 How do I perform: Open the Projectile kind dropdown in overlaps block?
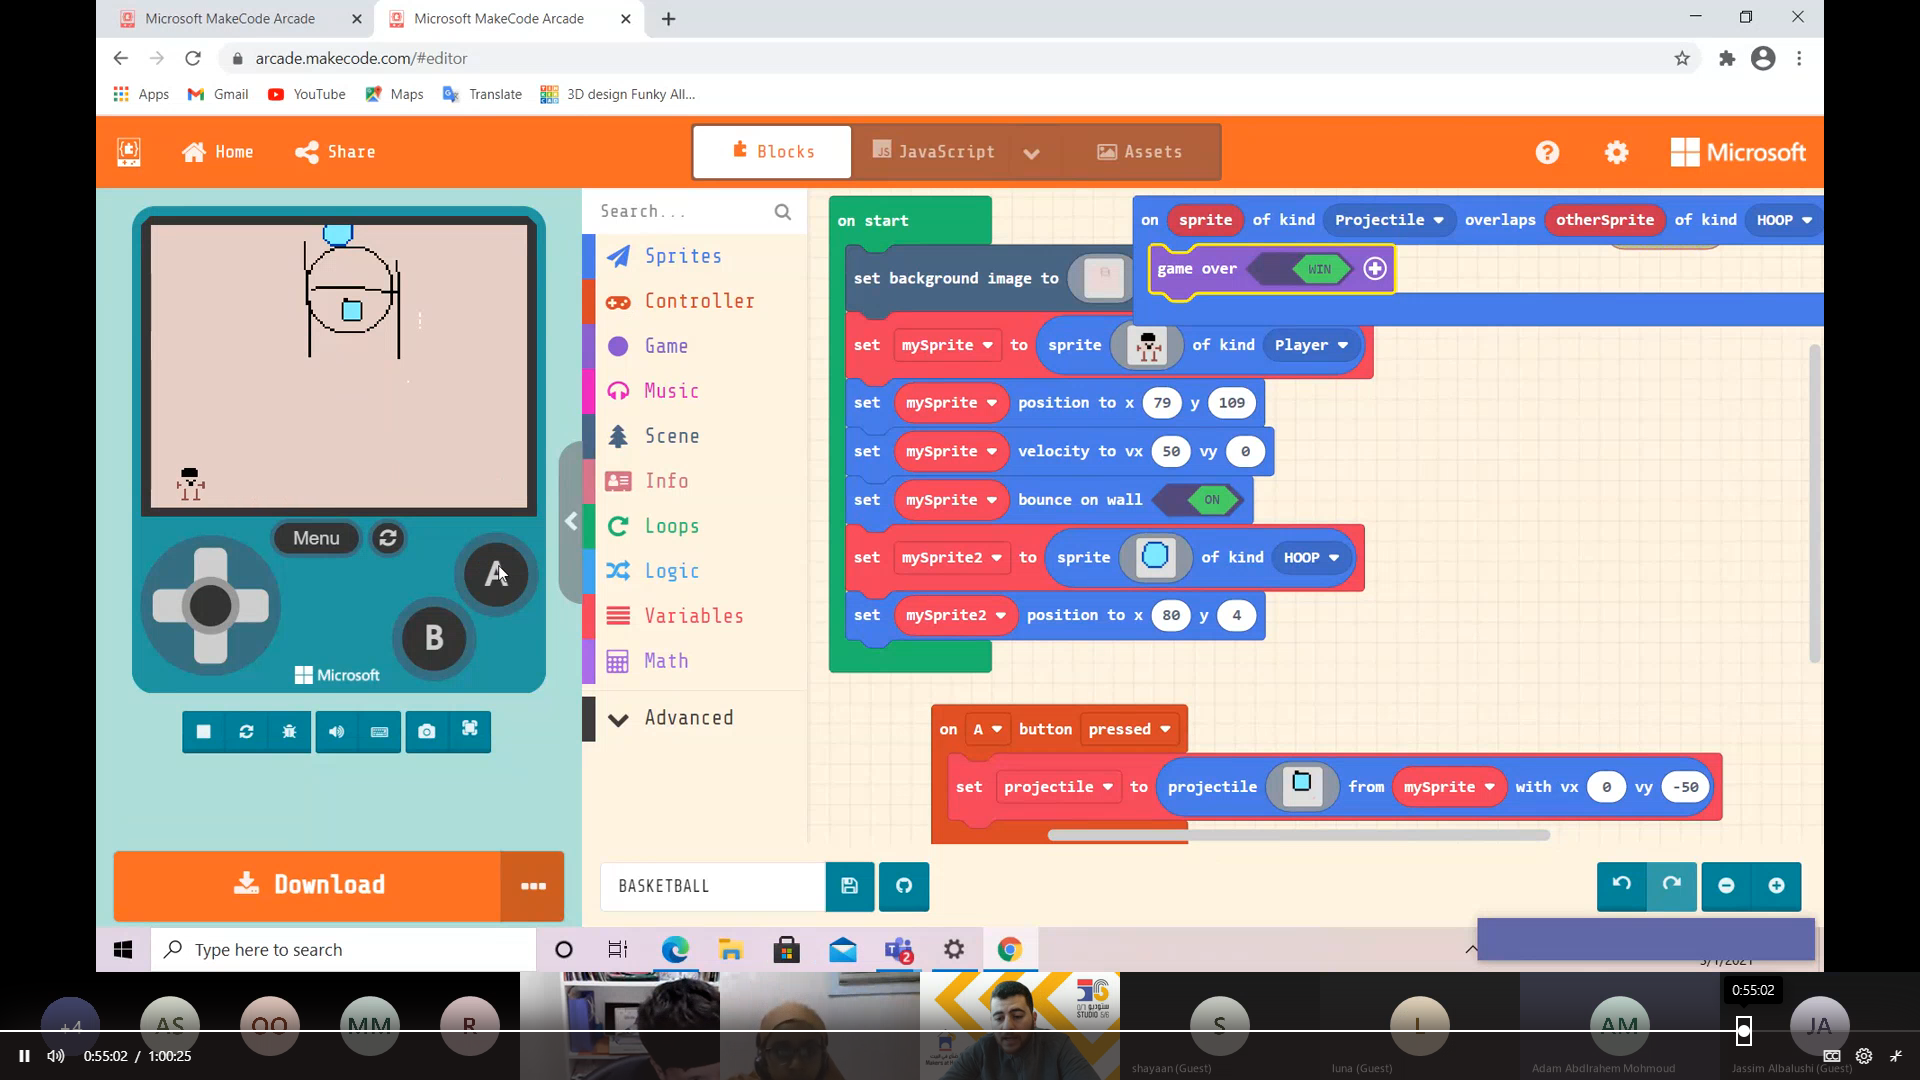tap(1388, 220)
